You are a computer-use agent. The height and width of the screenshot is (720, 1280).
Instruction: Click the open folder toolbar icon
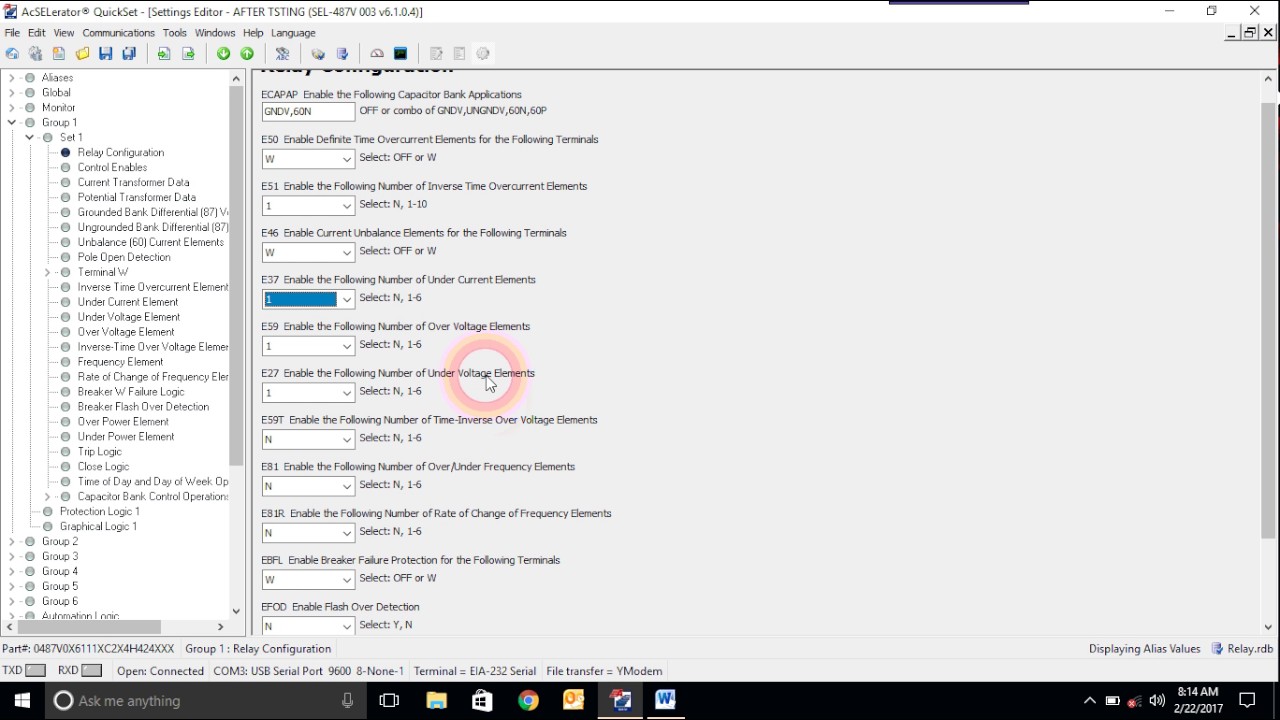click(x=82, y=54)
